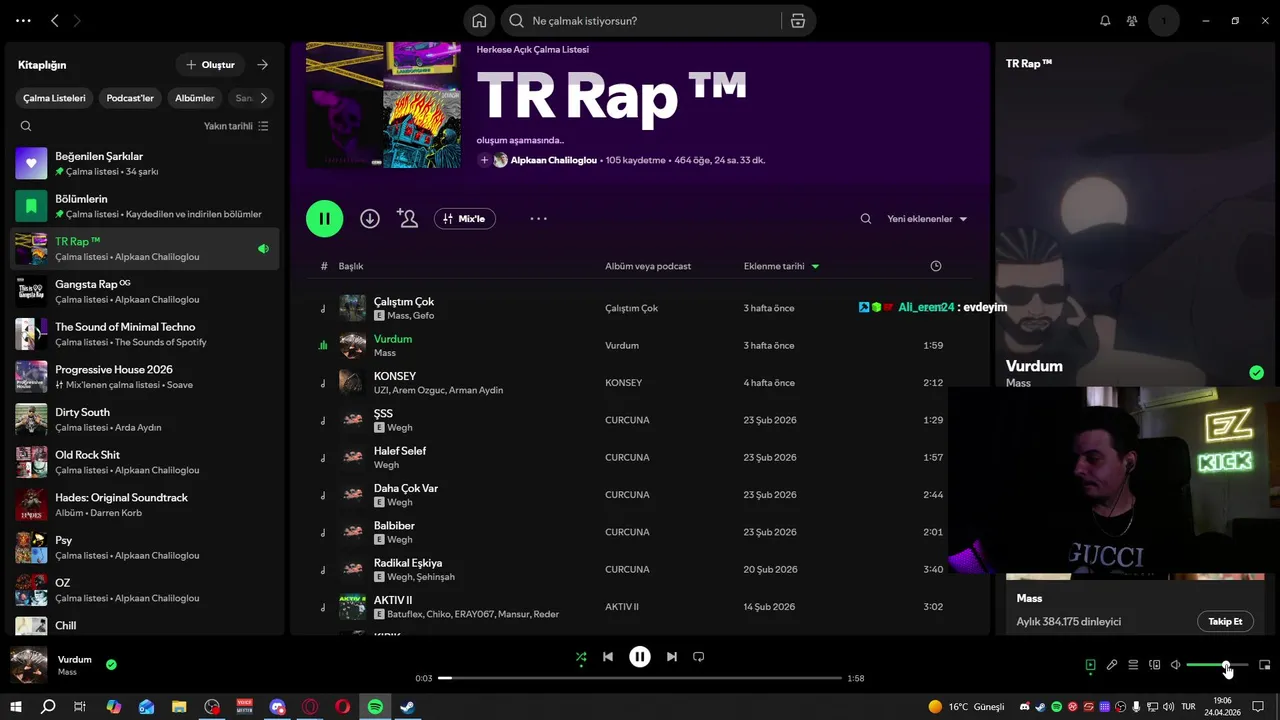Open Progressive House 2026 playlist
This screenshot has height=720, width=1280.
point(145,376)
